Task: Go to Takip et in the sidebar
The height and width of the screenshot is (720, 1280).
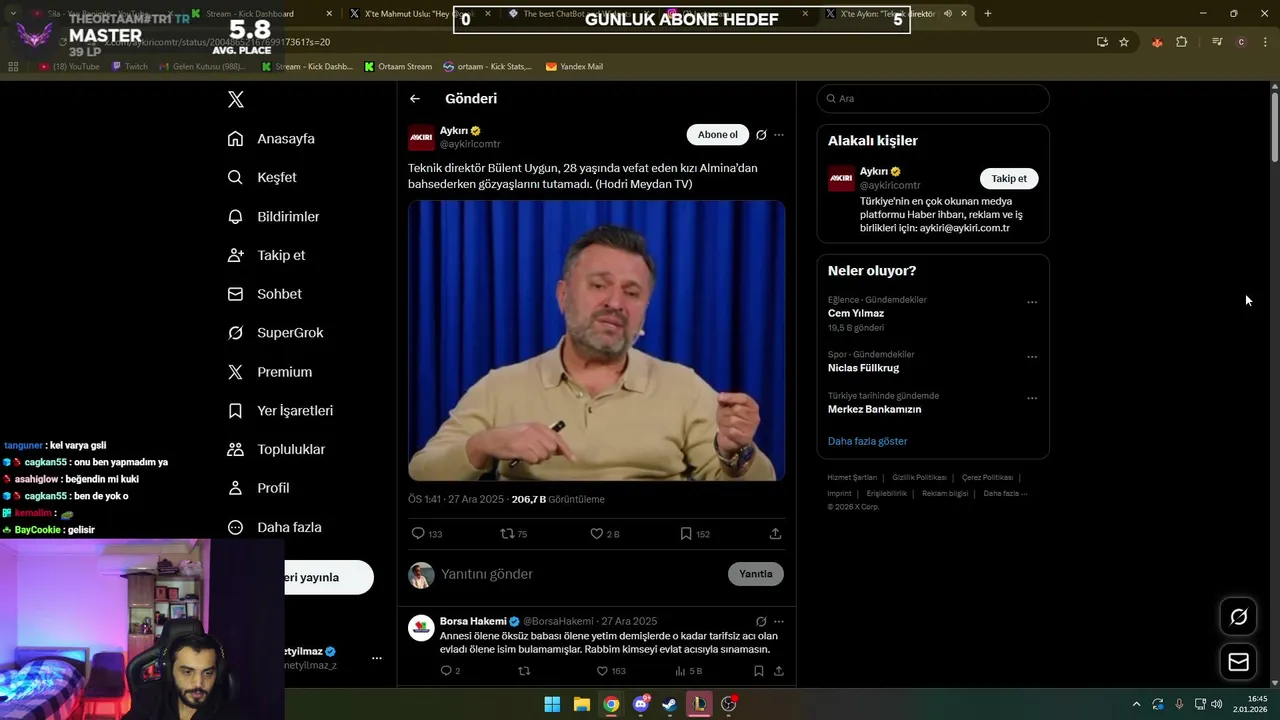Action: (266, 255)
